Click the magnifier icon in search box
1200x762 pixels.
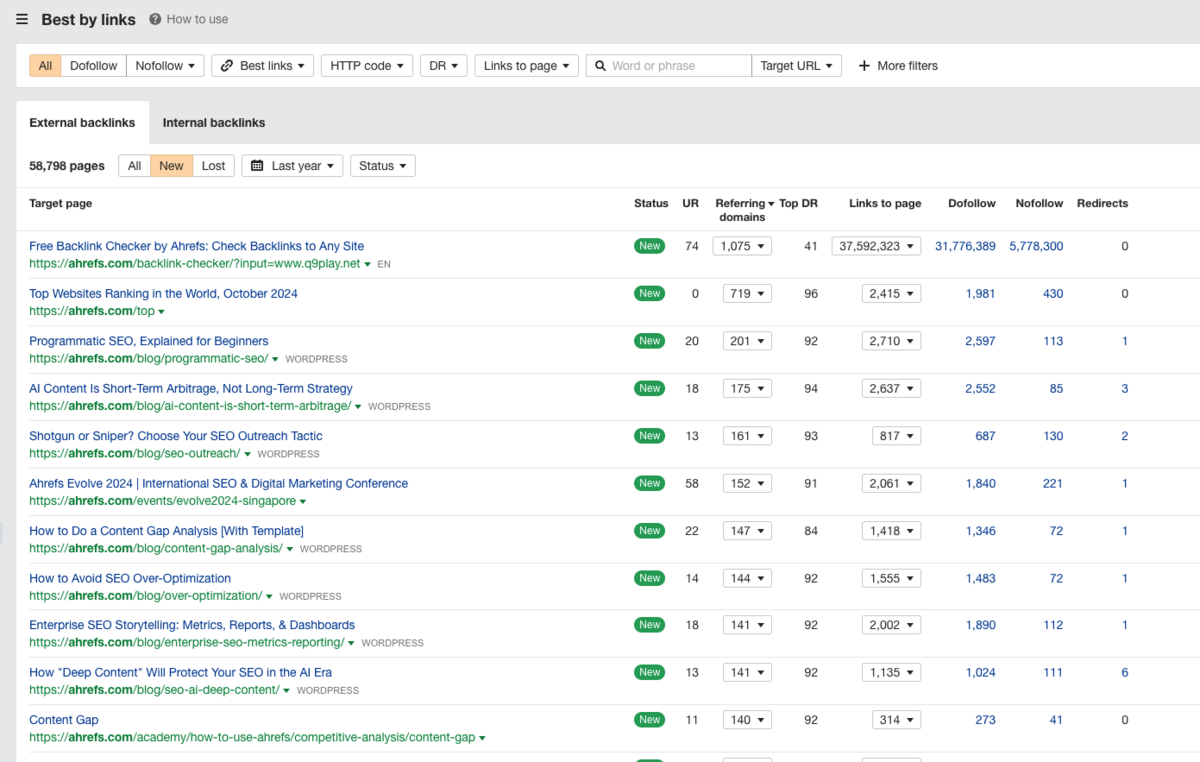[600, 66]
